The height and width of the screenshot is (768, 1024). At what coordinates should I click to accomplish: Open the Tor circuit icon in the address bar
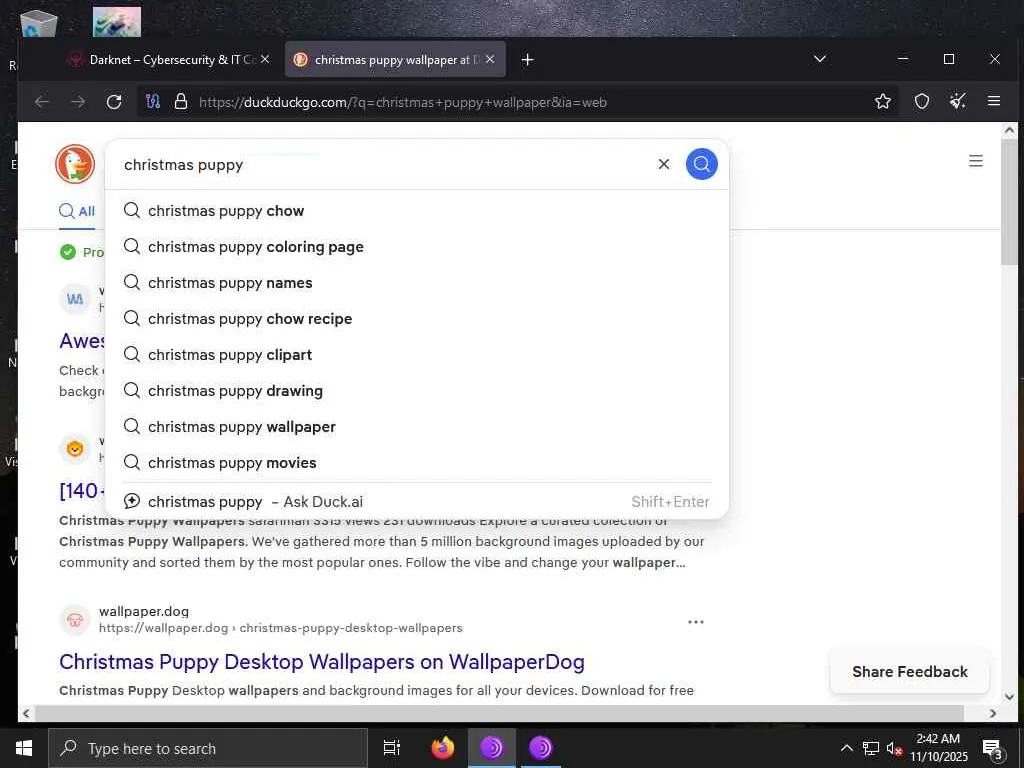click(x=153, y=102)
